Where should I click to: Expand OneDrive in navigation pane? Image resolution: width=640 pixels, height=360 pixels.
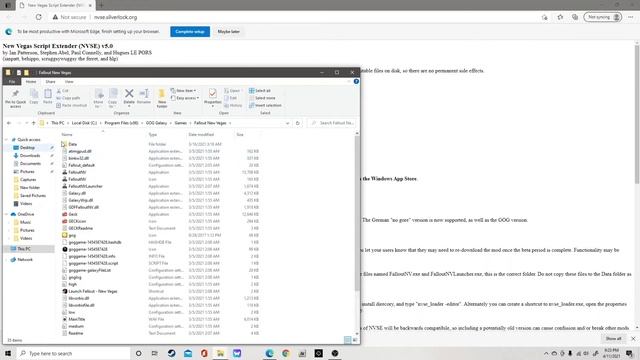tap(7, 214)
